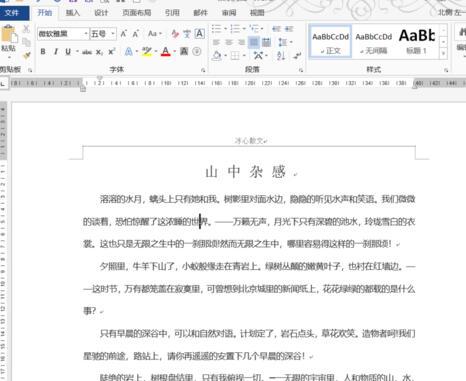Toggle Subscript formatting

point(99,52)
